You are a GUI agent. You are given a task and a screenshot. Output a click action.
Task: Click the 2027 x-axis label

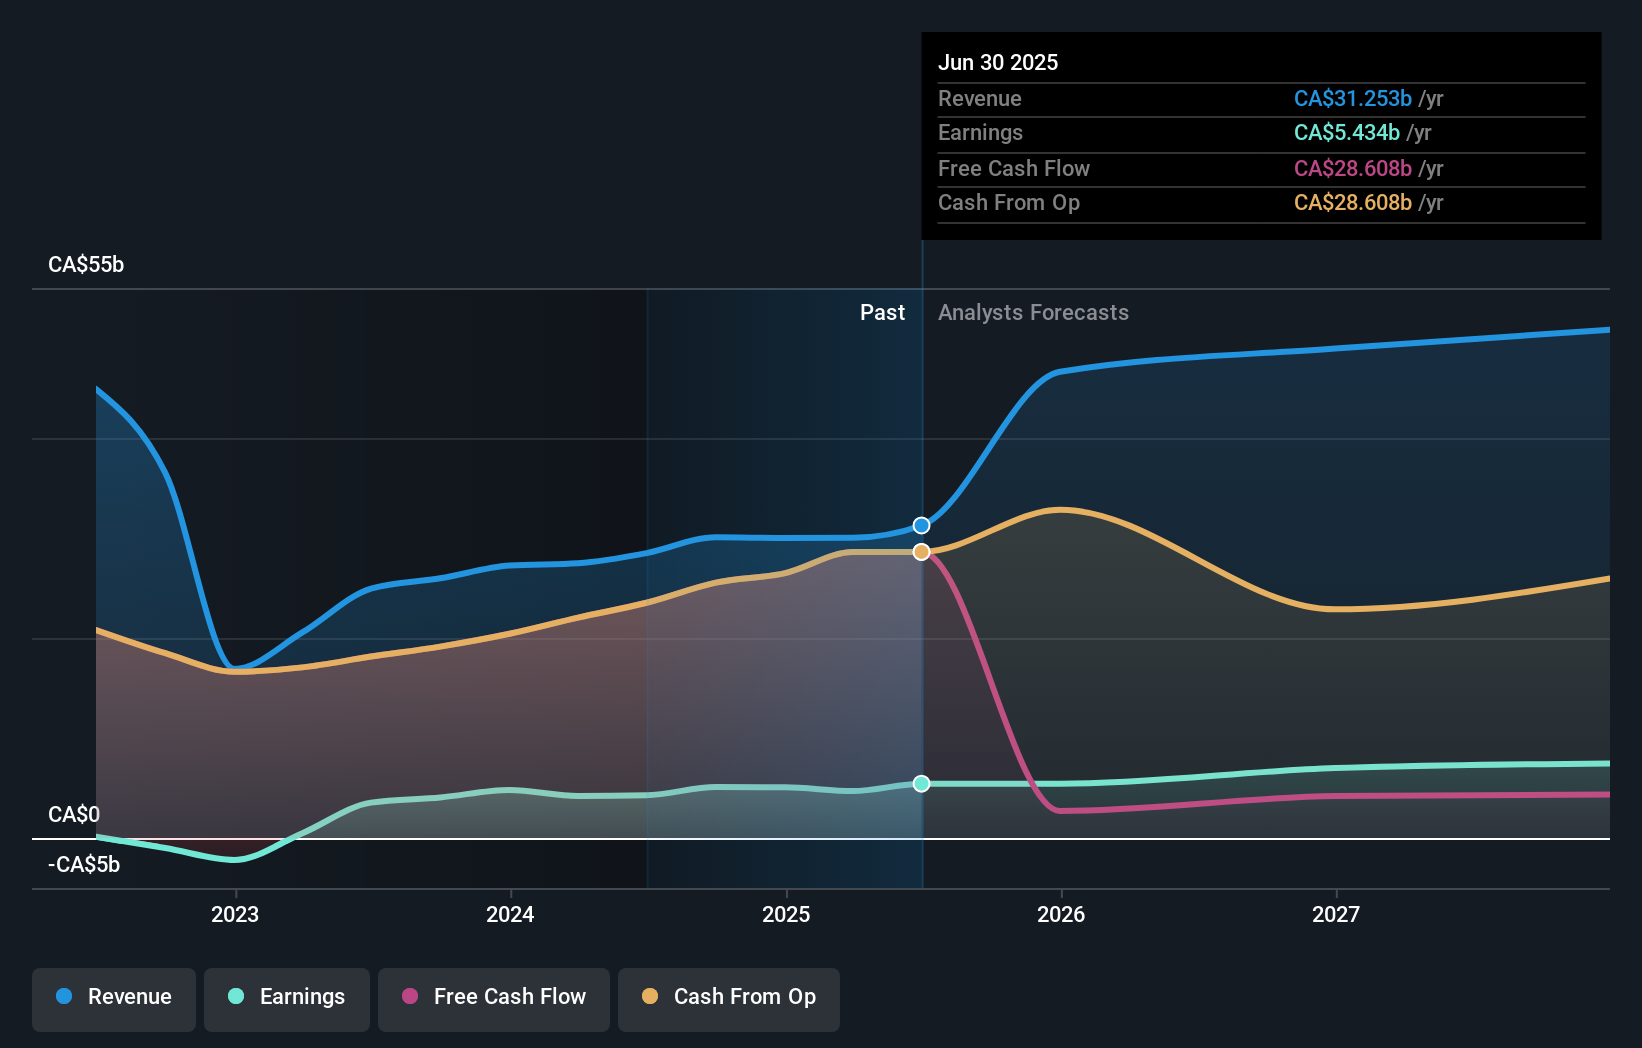pyautogui.click(x=1336, y=914)
